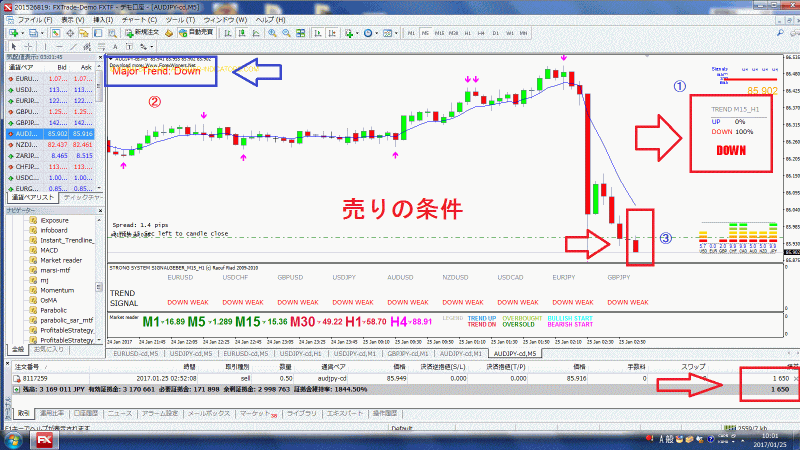Open the 表示(V) menu
The image size is (800, 450).
tap(72, 19)
